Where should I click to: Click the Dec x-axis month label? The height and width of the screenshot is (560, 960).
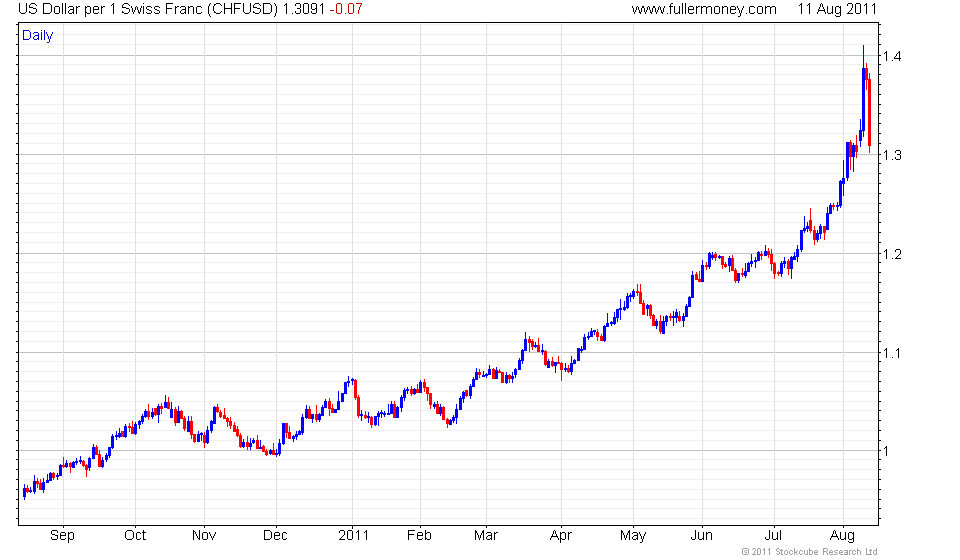[275, 536]
